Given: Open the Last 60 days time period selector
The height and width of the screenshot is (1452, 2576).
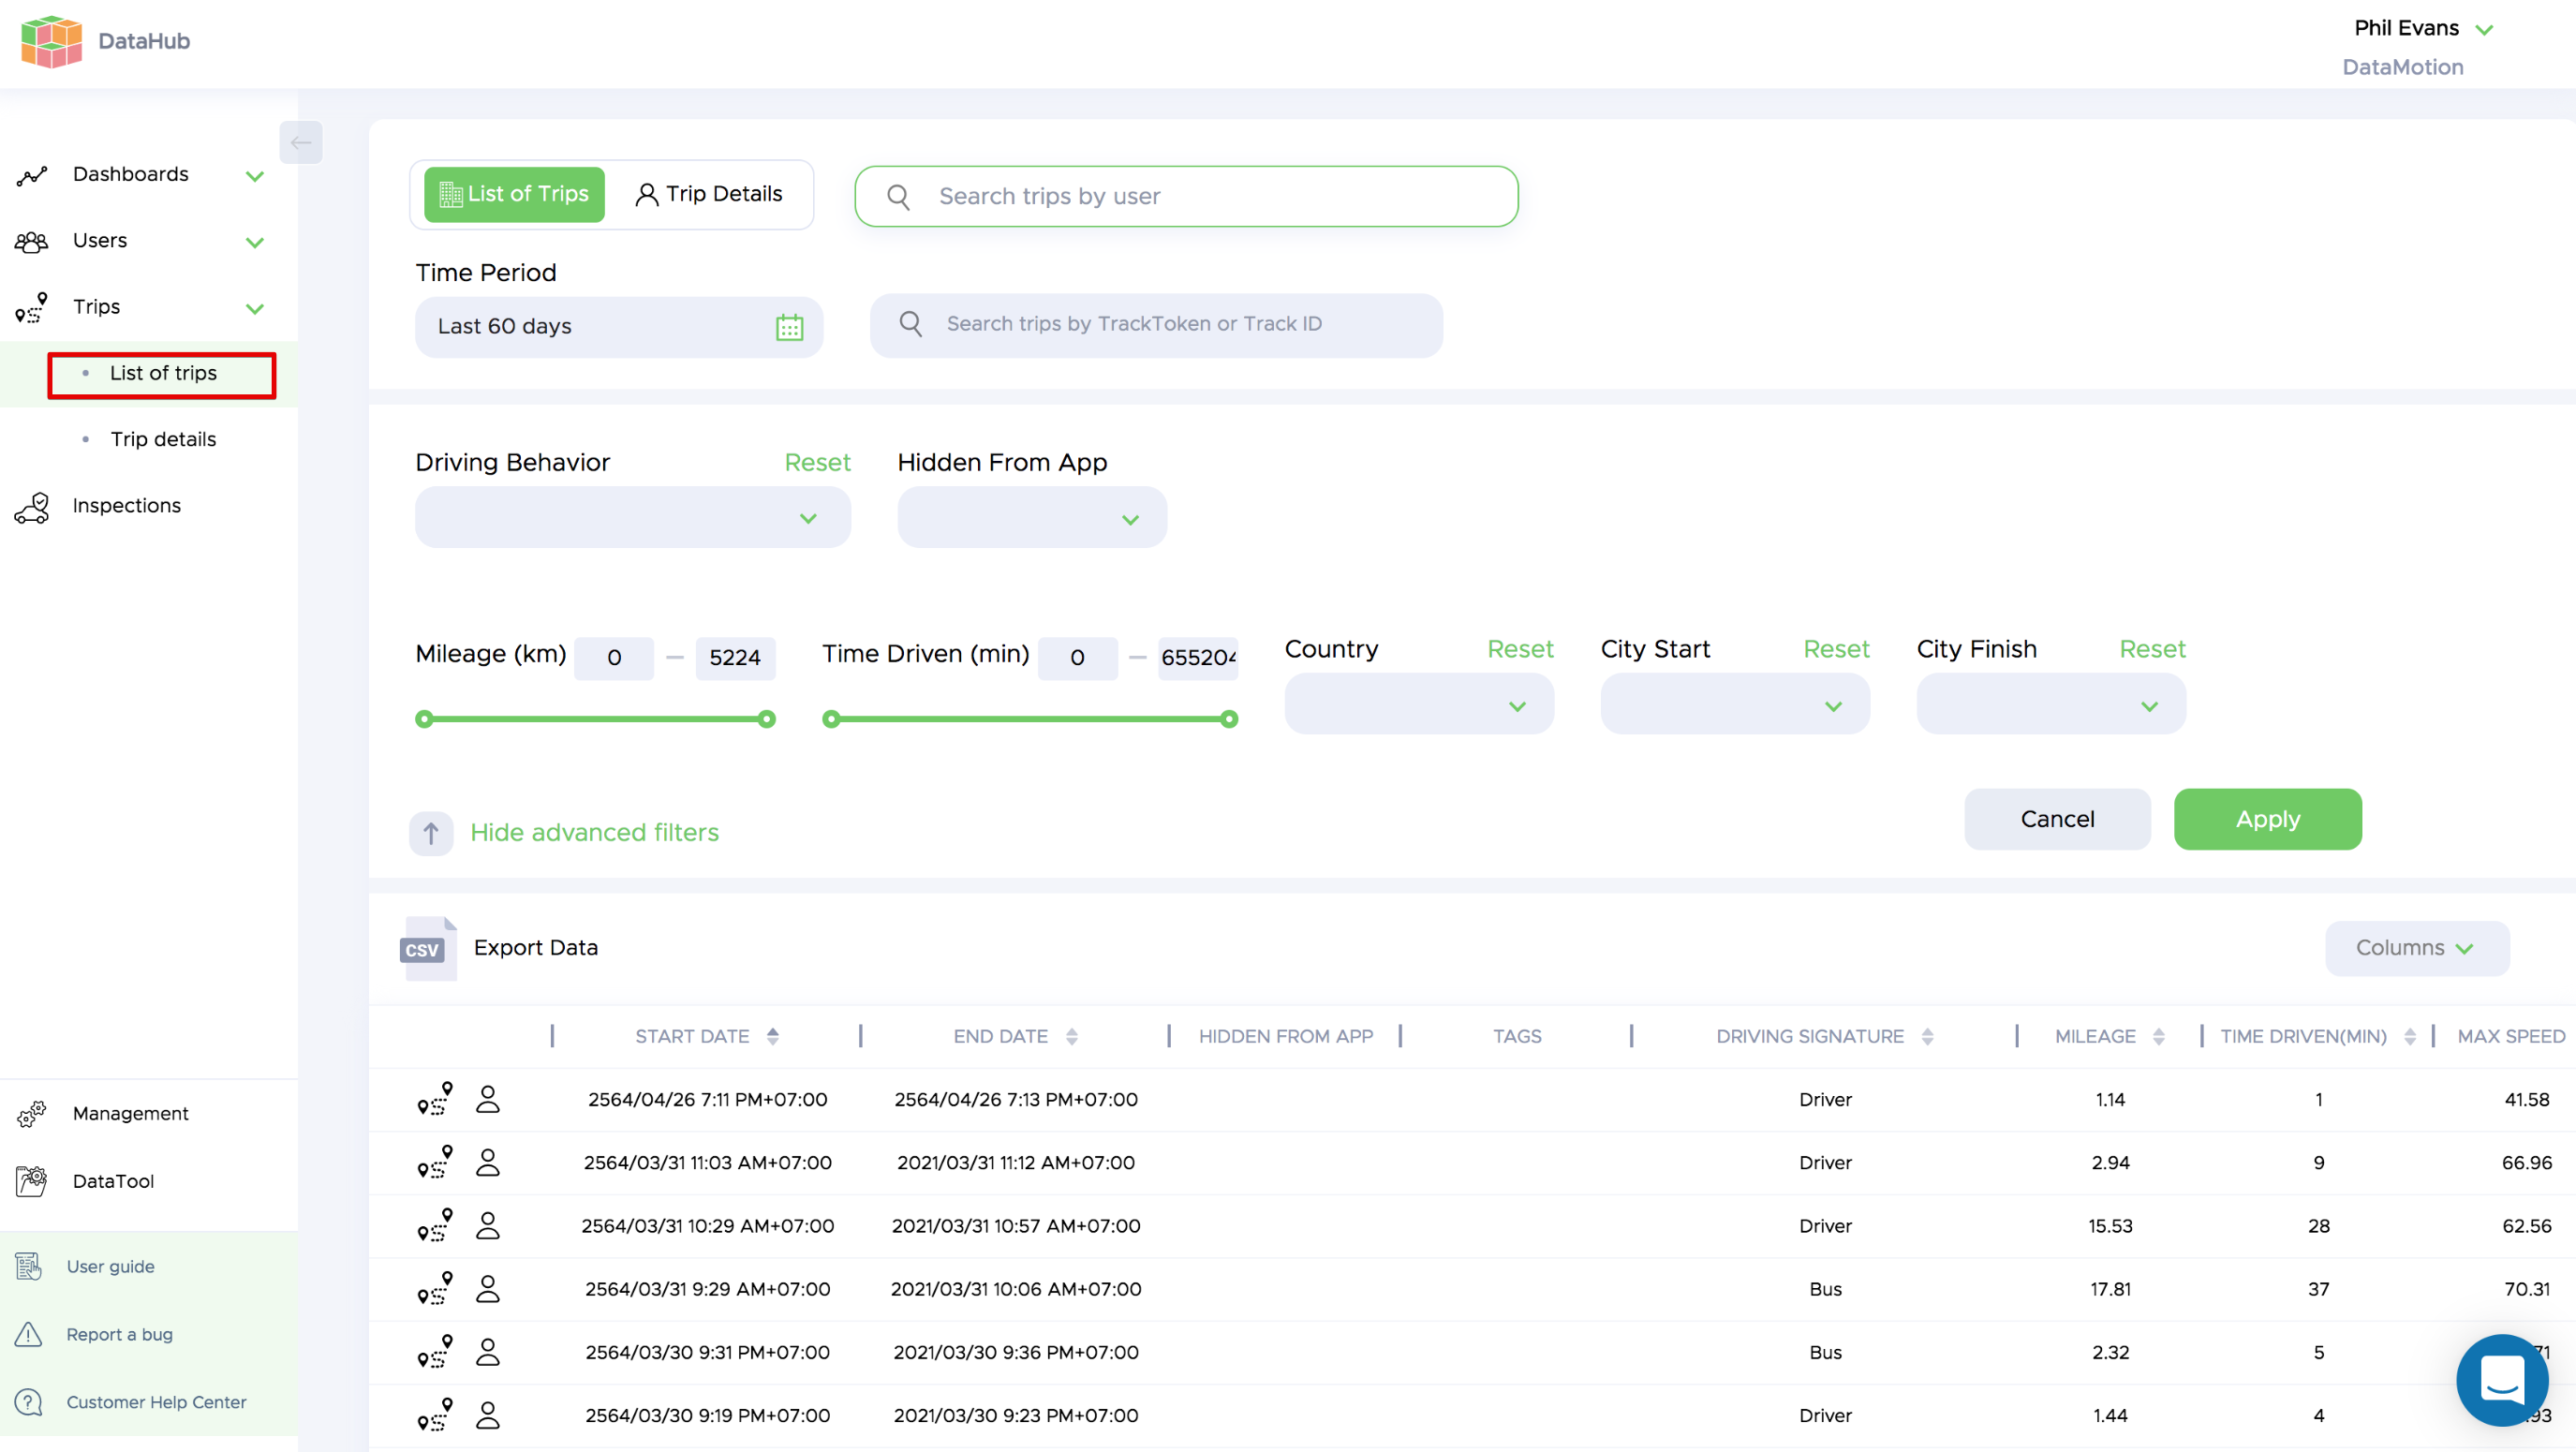Looking at the screenshot, I should [619, 327].
